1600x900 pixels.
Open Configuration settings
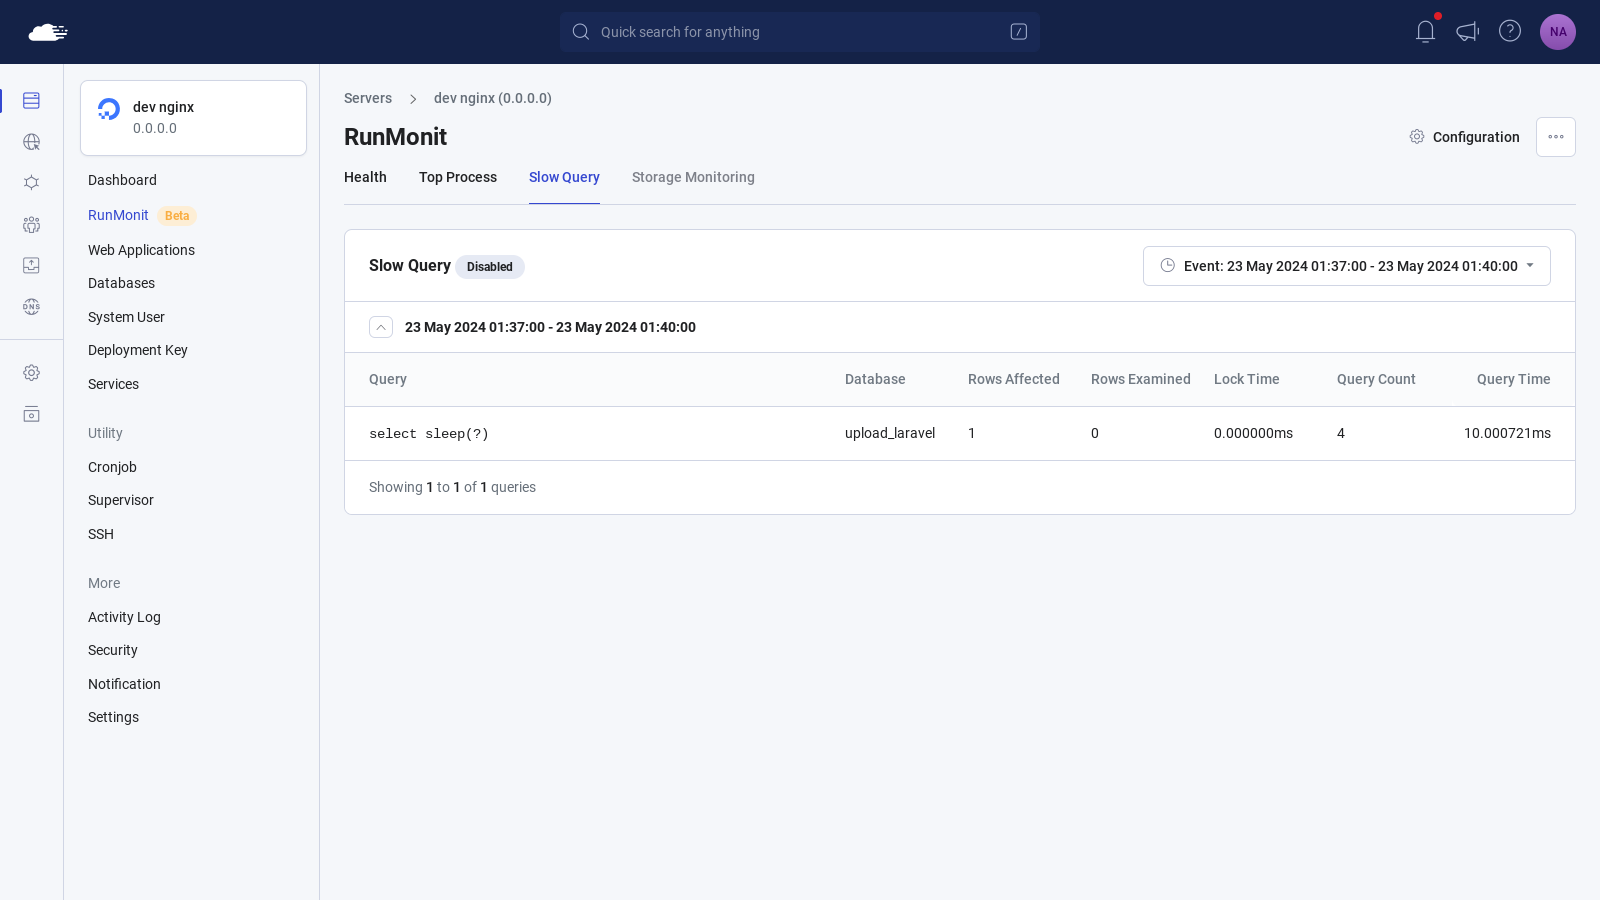[x=1465, y=137]
